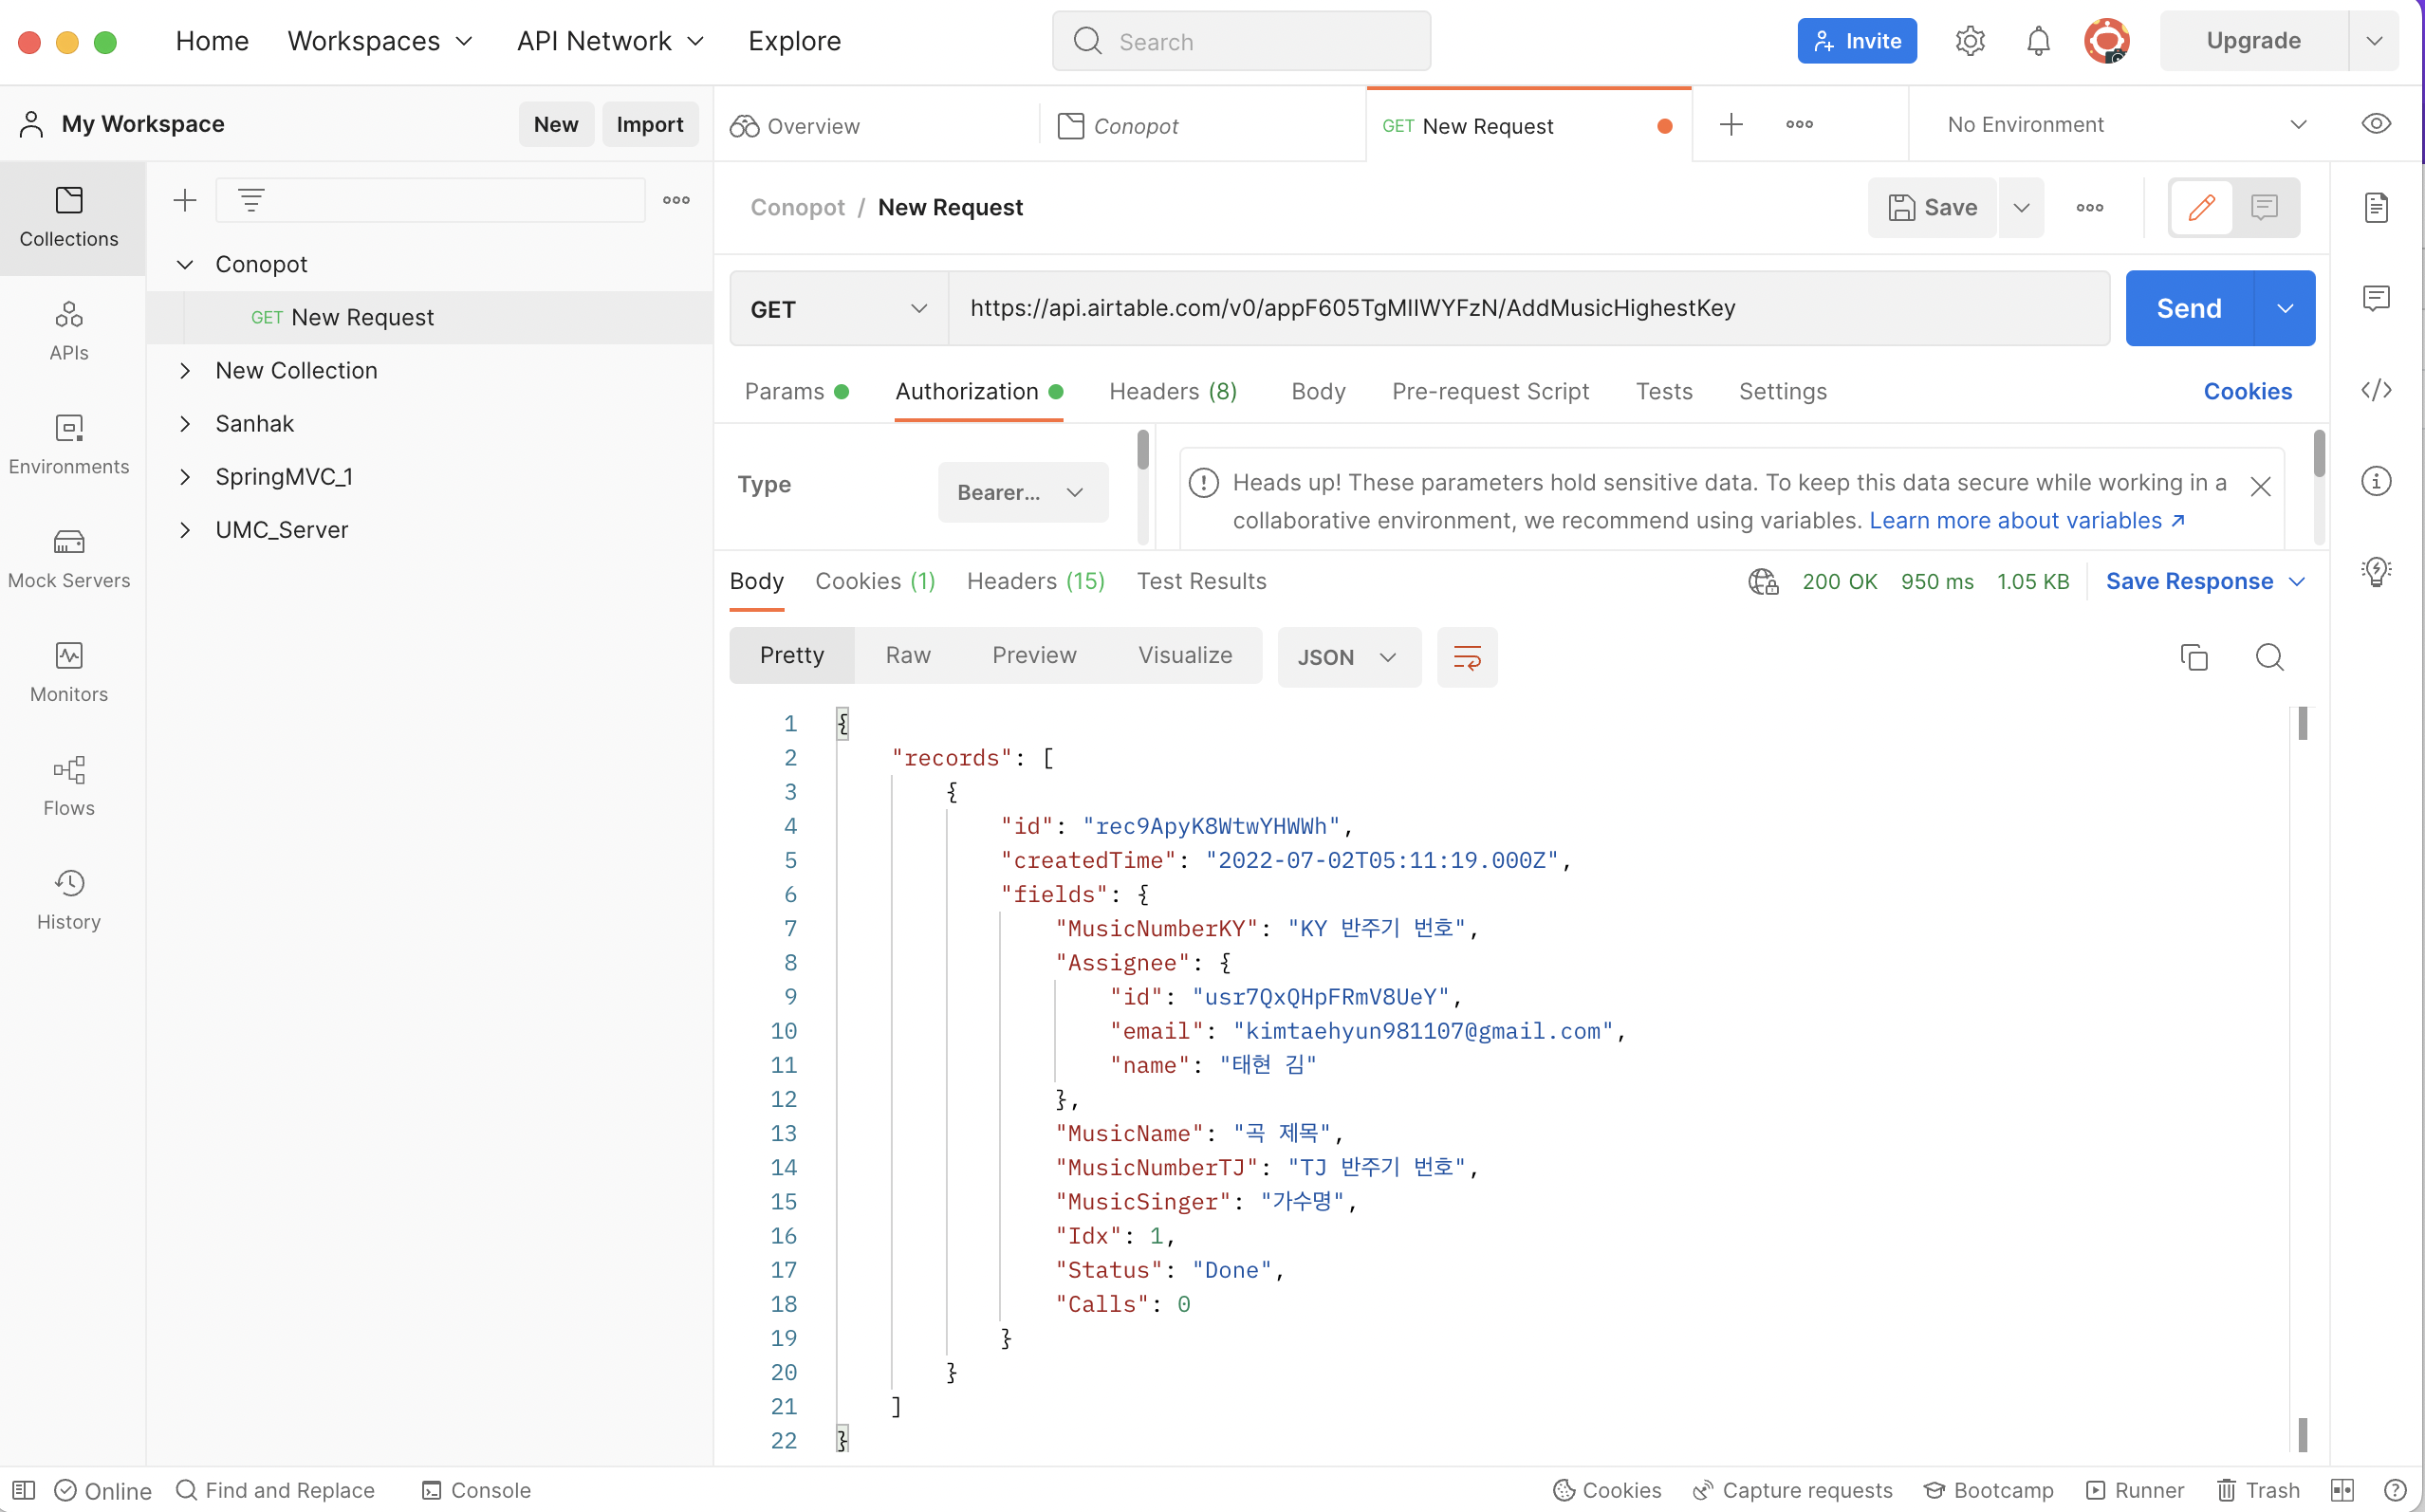Viewport: 2425px width, 1512px height.
Task: Click the blue Send button
Action: 2189,308
